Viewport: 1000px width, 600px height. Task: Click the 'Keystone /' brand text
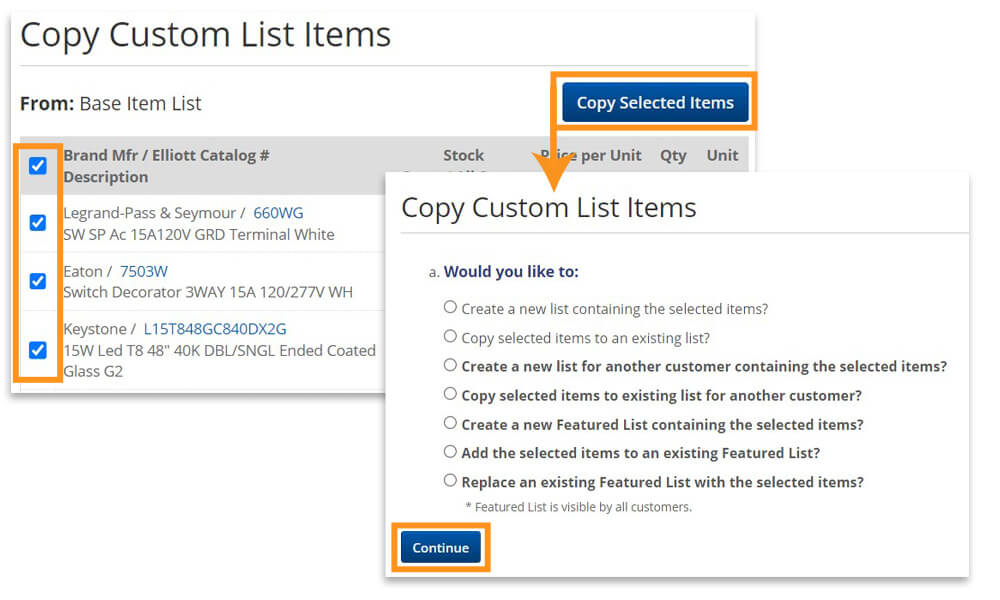point(99,329)
